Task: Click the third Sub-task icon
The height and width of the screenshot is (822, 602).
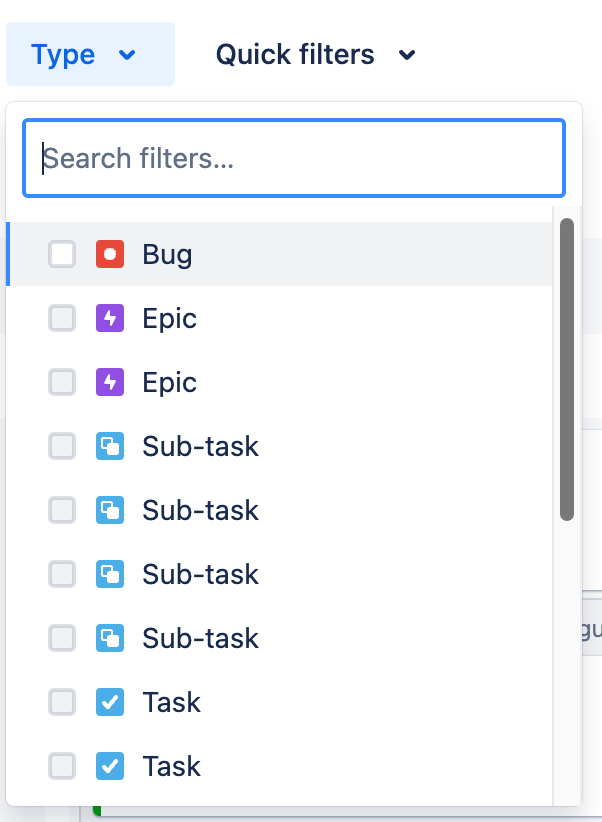Action: 110,574
